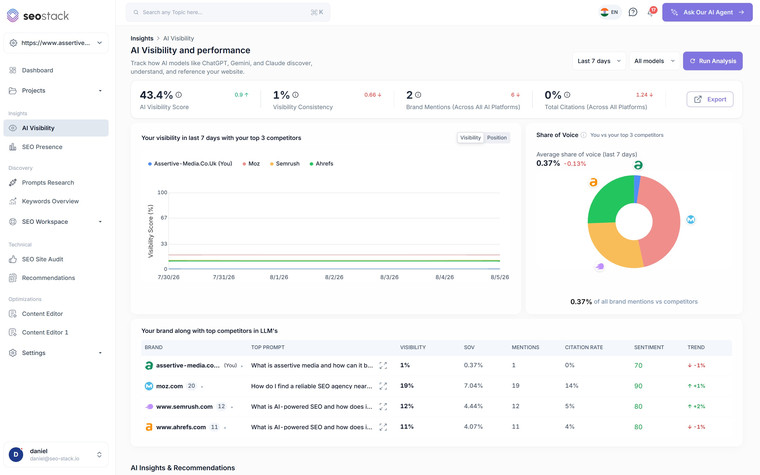Click the Dashboard grid icon in sidebar
The width and height of the screenshot is (760, 475).
[13, 70]
